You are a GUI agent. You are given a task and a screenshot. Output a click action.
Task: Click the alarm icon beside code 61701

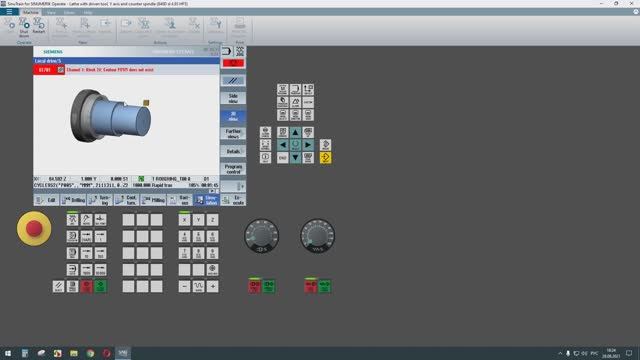click(x=61, y=70)
